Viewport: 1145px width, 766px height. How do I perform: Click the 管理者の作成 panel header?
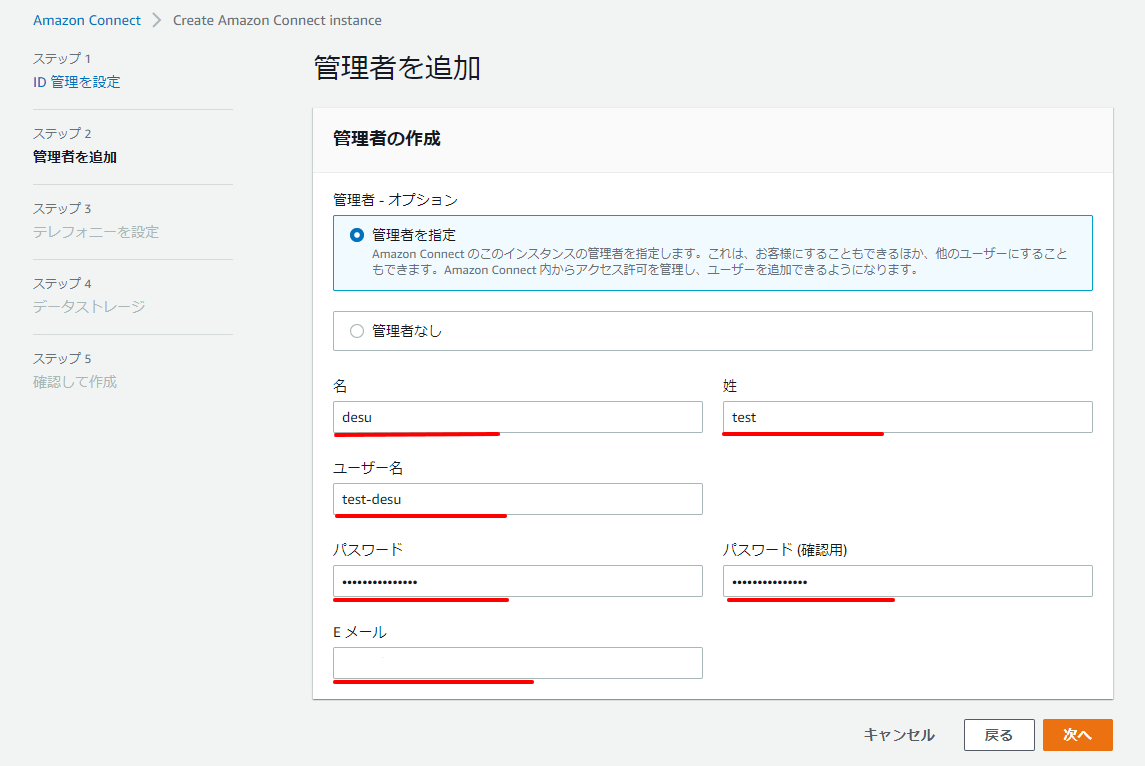click(387, 139)
